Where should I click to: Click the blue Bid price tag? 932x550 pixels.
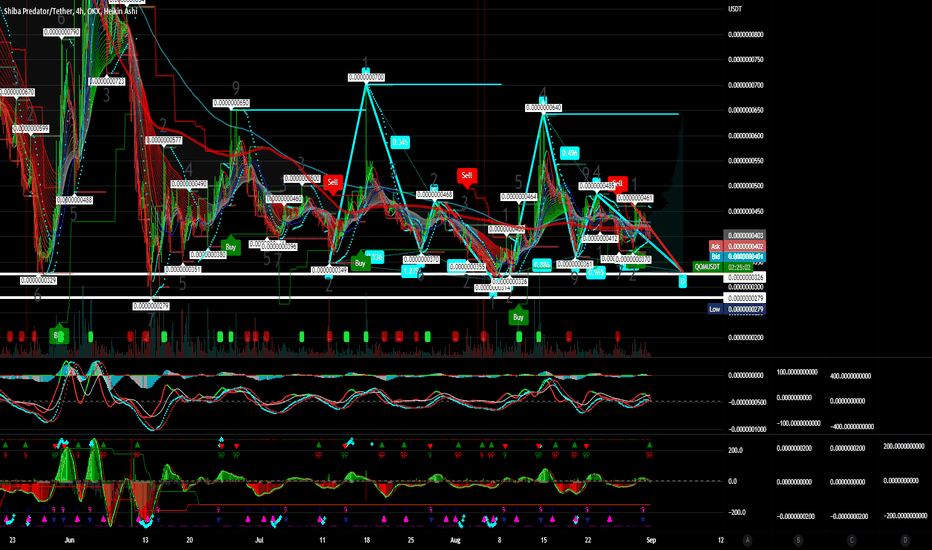coord(716,257)
